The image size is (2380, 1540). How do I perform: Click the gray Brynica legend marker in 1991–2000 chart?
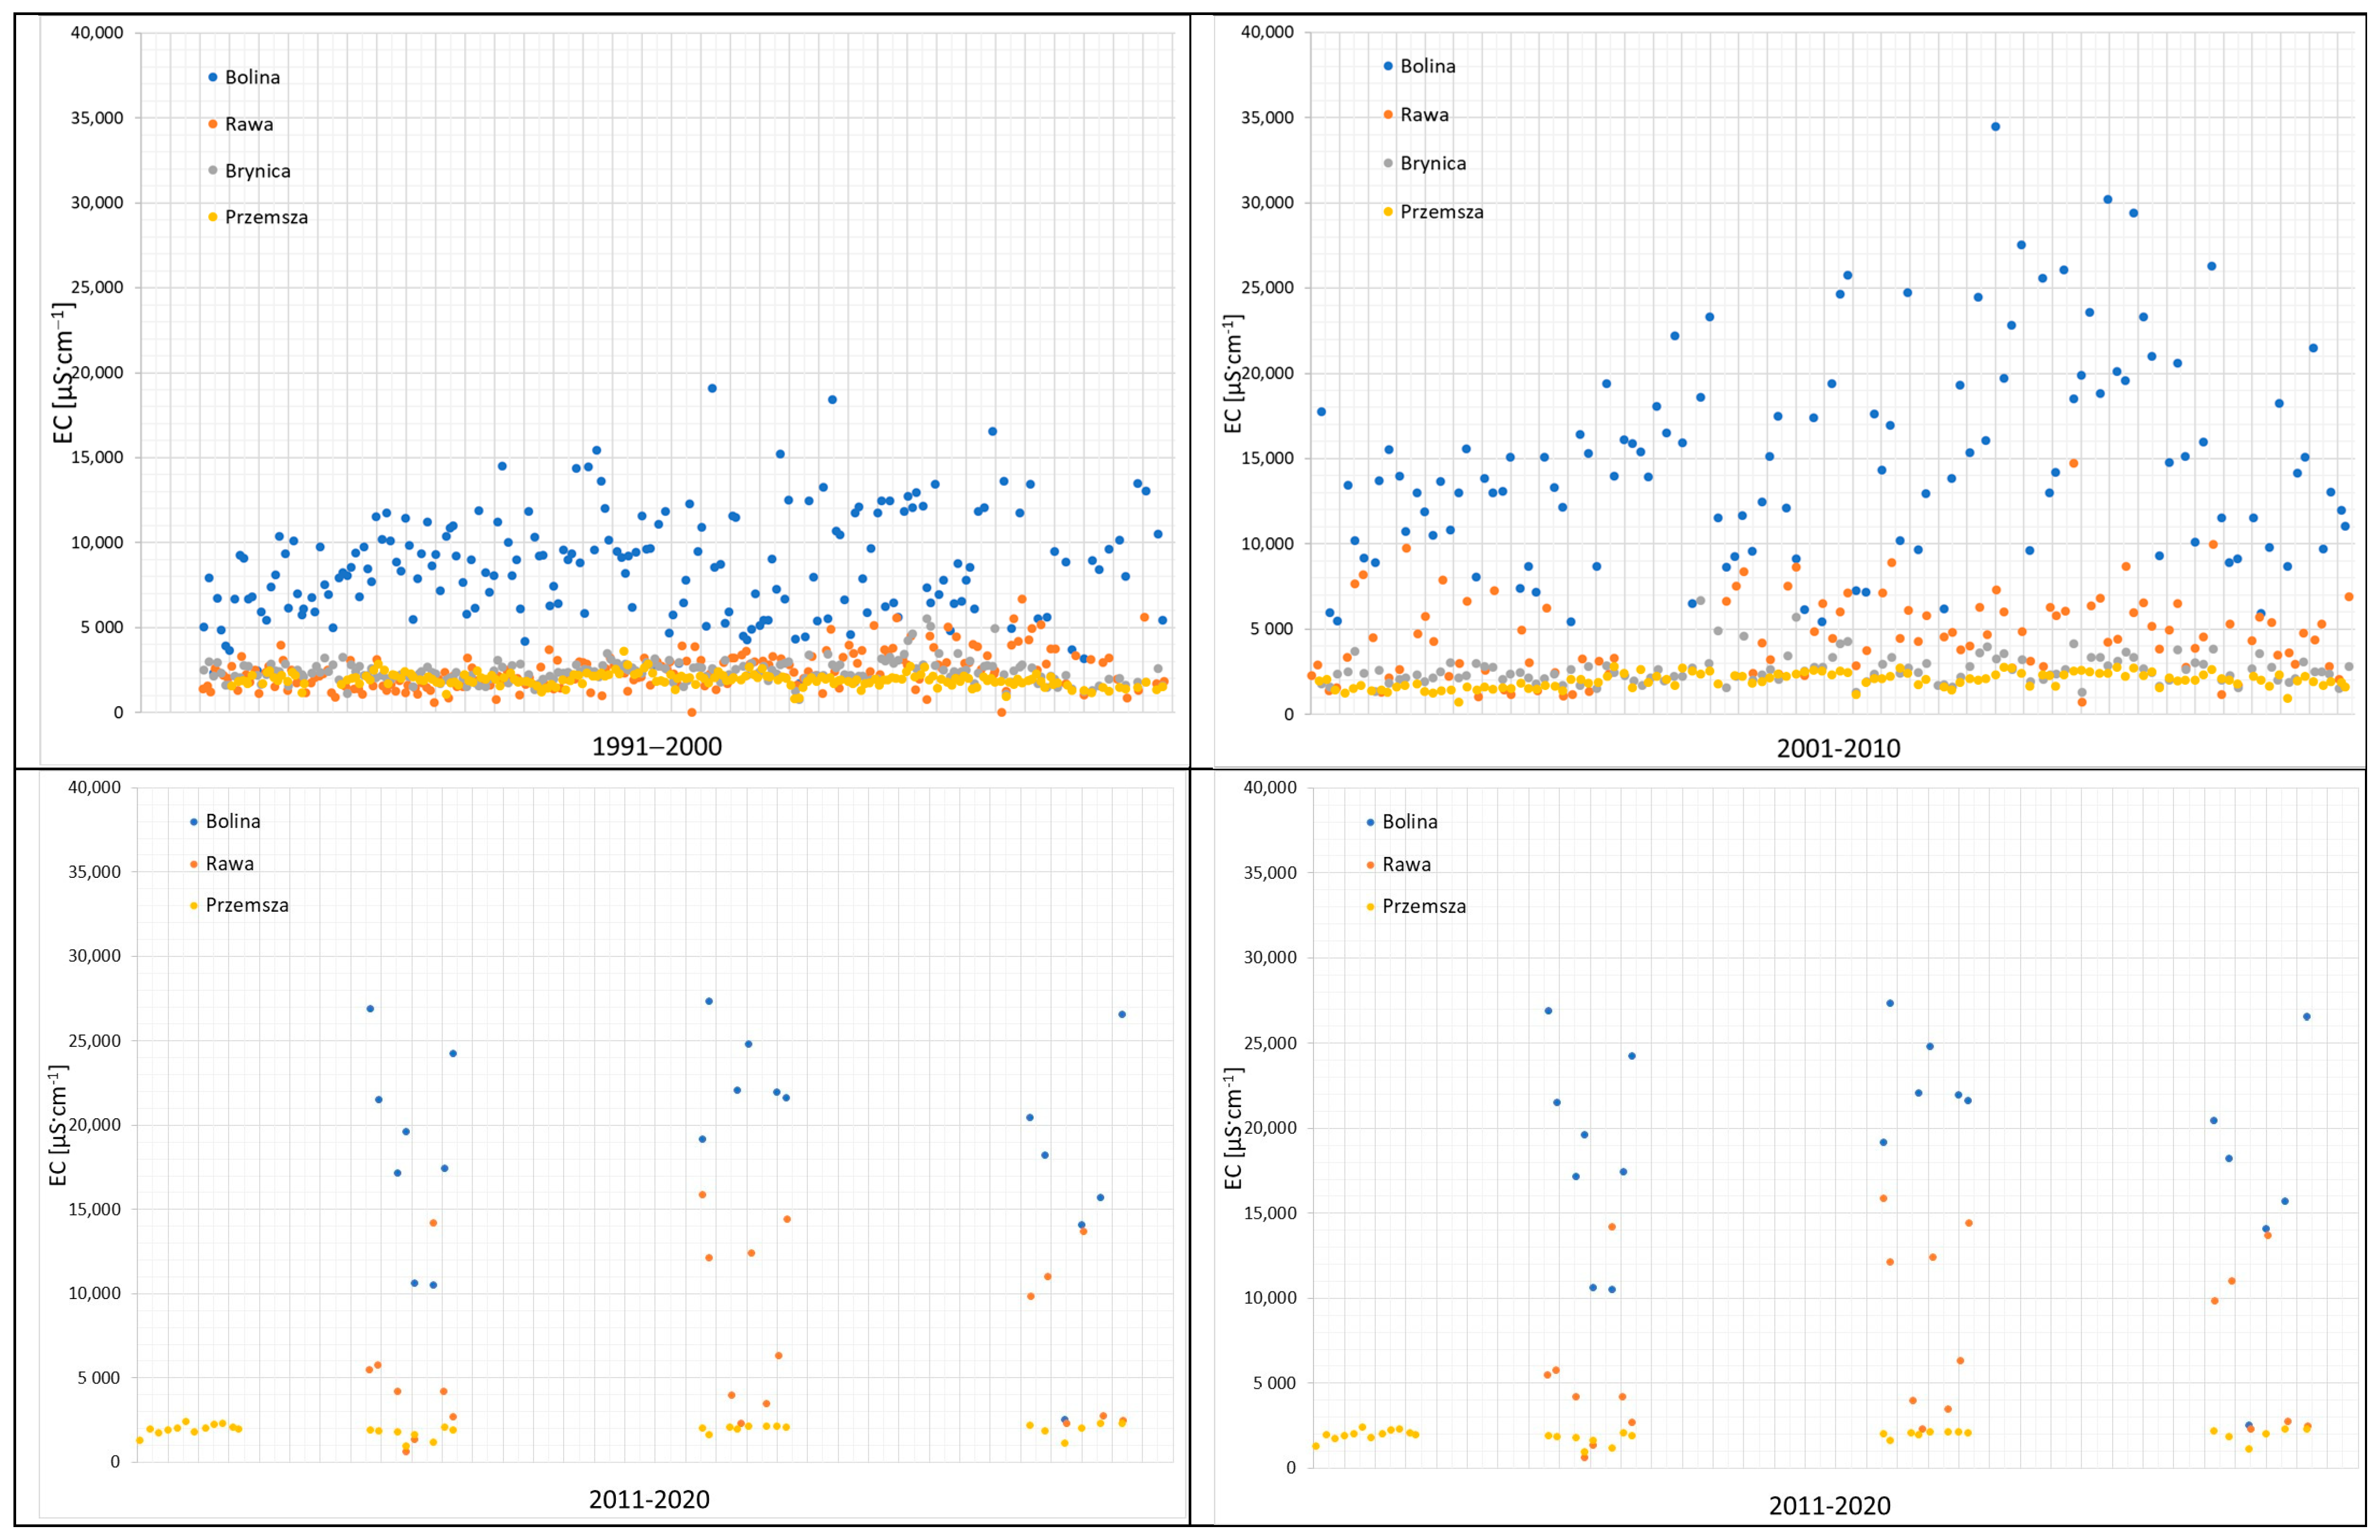pyautogui.click(x=212, y=171)
